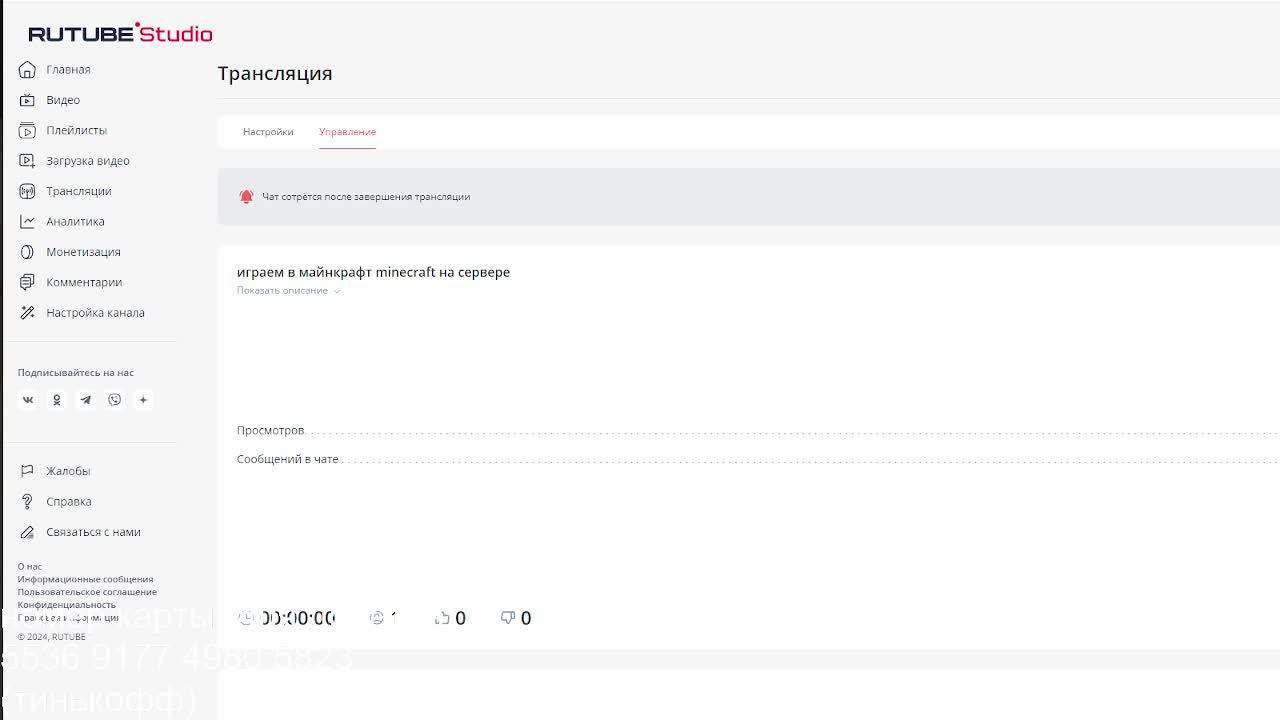Click stream title играем в майнкрафт
1280x720 pixels.
tap(373, 272)
